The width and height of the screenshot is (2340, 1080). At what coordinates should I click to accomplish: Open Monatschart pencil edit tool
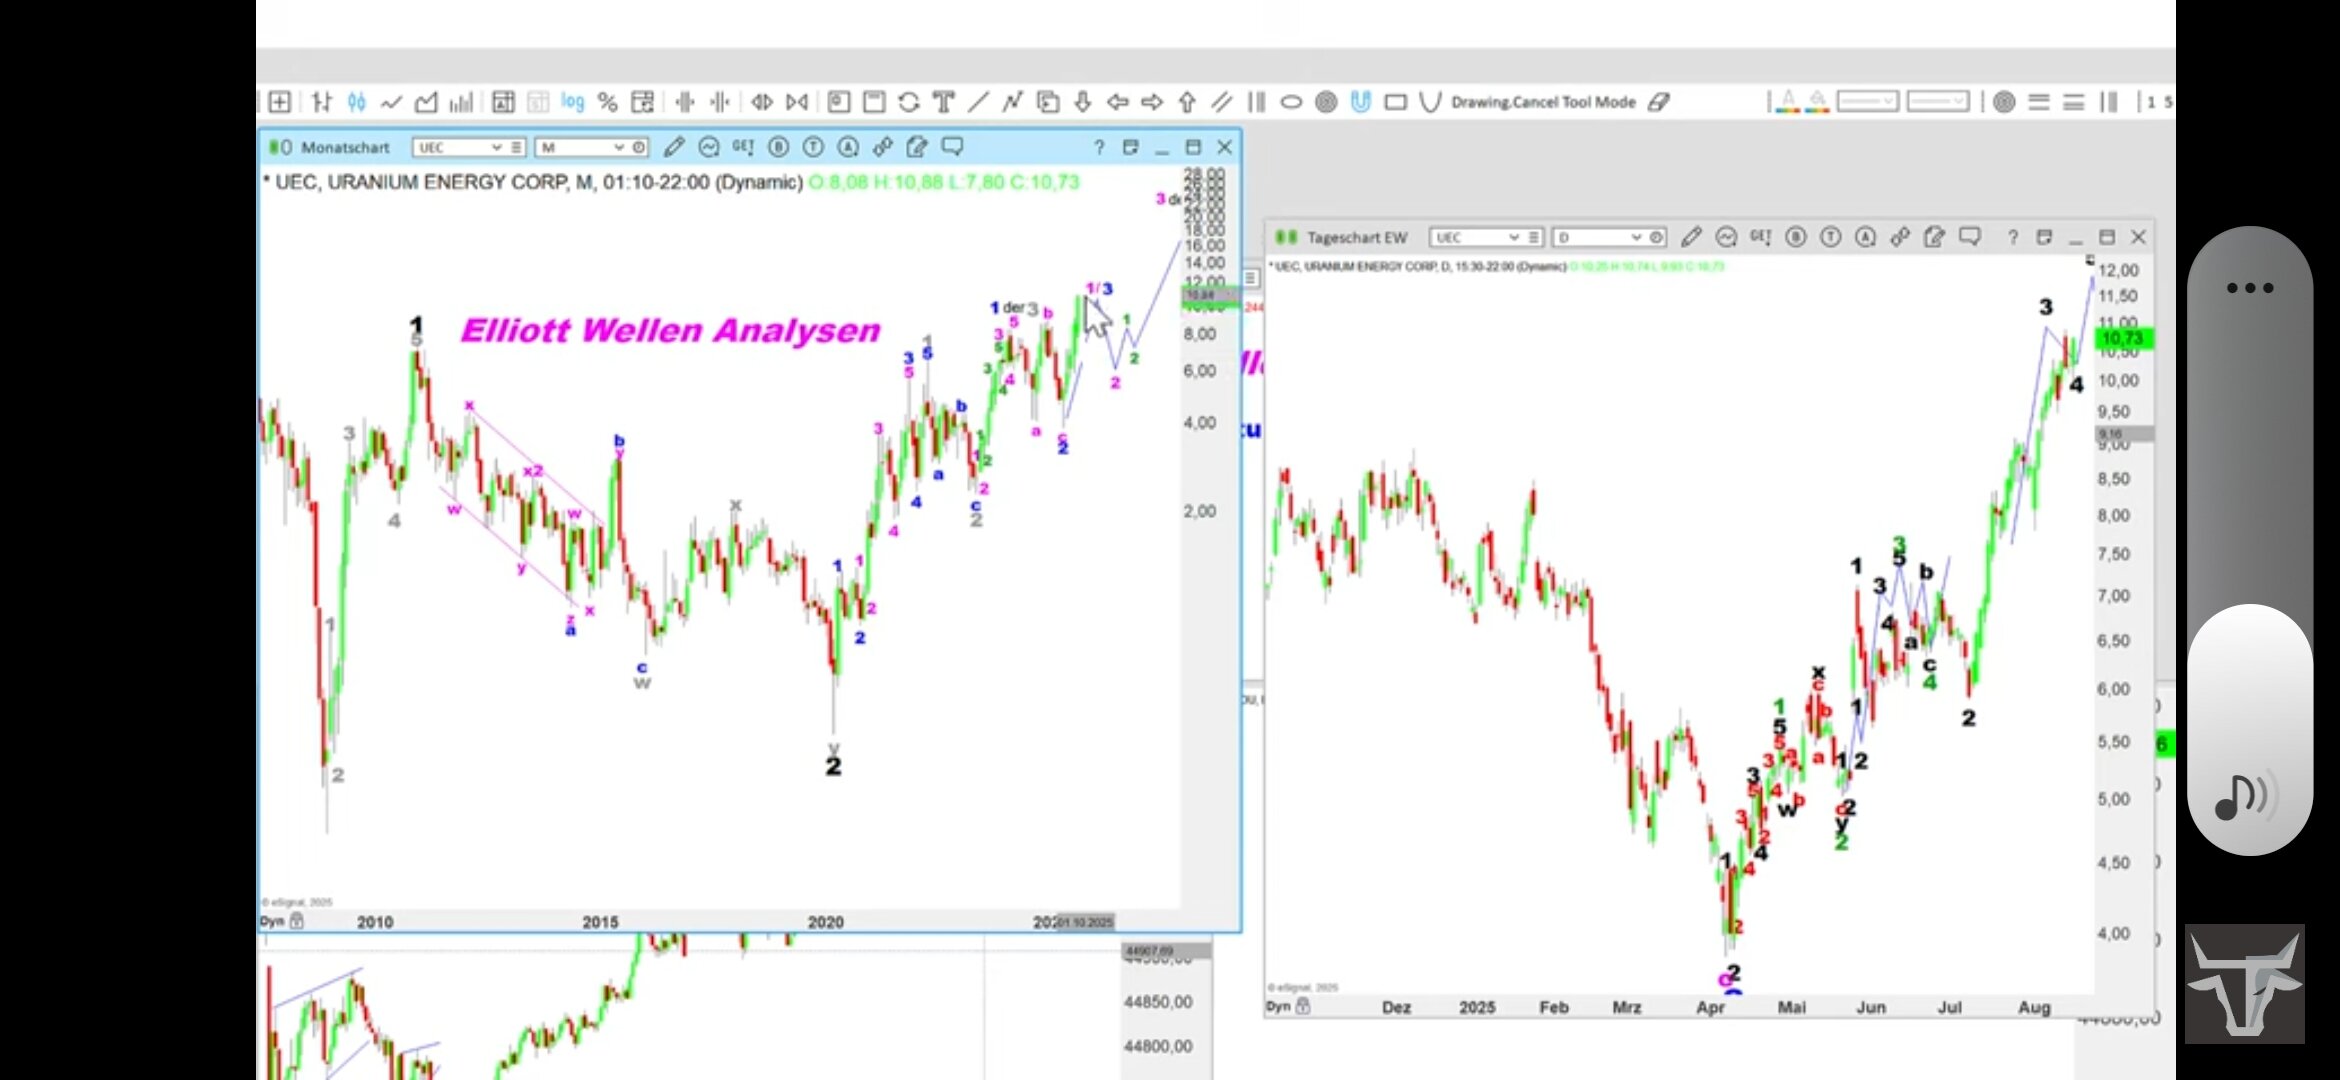pos(674,148)
